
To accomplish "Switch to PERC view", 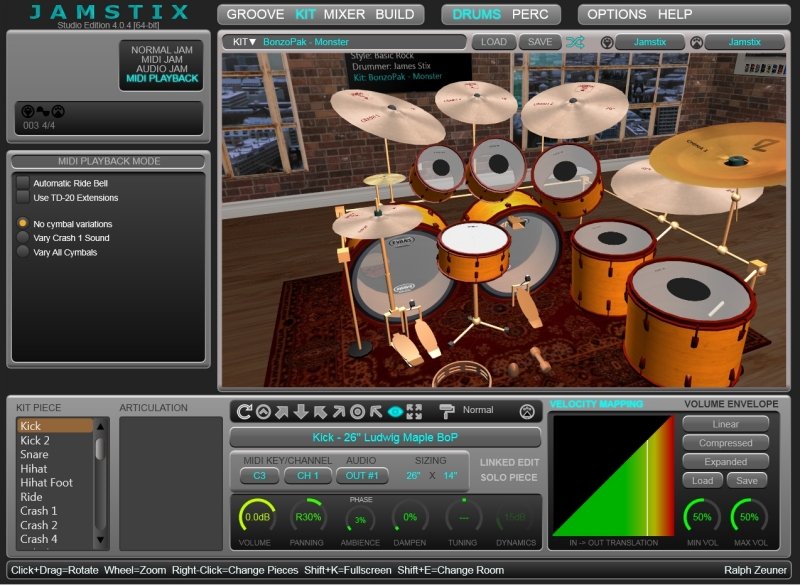I will (530, 14).
